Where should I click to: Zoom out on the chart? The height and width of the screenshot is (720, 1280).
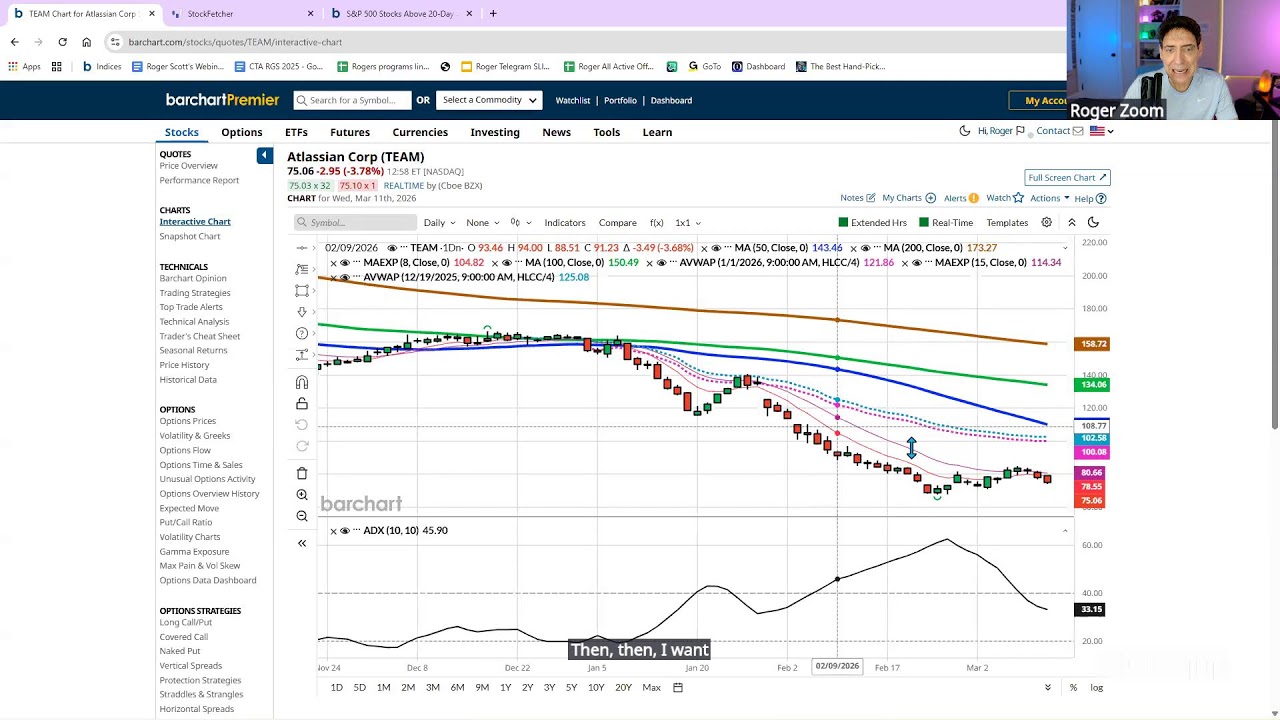(x=302, y=516)
